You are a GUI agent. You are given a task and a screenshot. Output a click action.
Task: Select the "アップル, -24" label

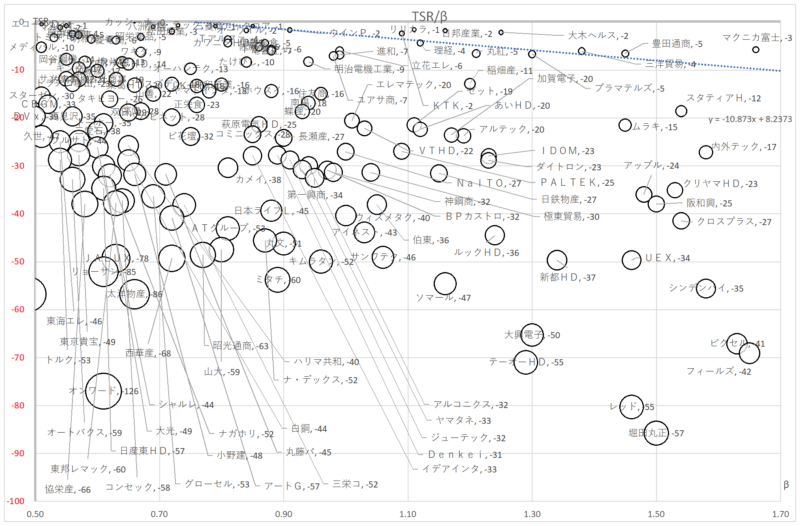coord(652,165)
